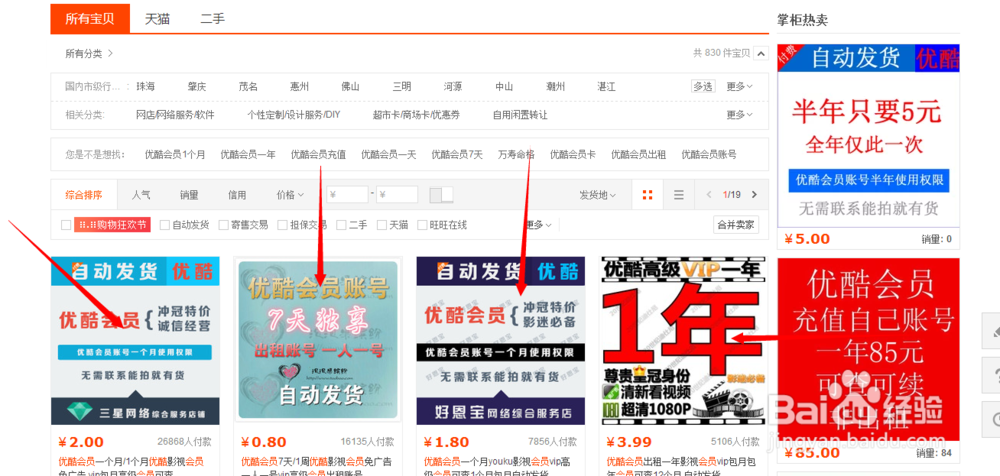The height and width of the screenshot is (476, 1000).
Task: Search suggestion 优酷会员卡
Action: (x=573, y=154)
